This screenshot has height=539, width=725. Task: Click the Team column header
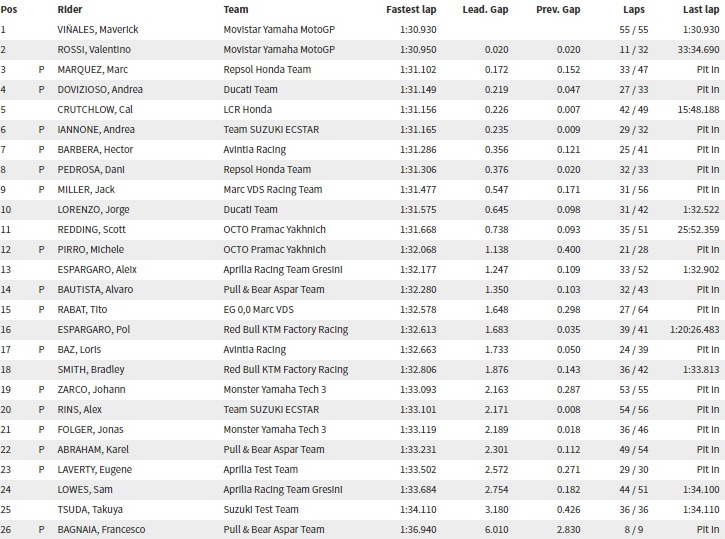coord(237,9)
